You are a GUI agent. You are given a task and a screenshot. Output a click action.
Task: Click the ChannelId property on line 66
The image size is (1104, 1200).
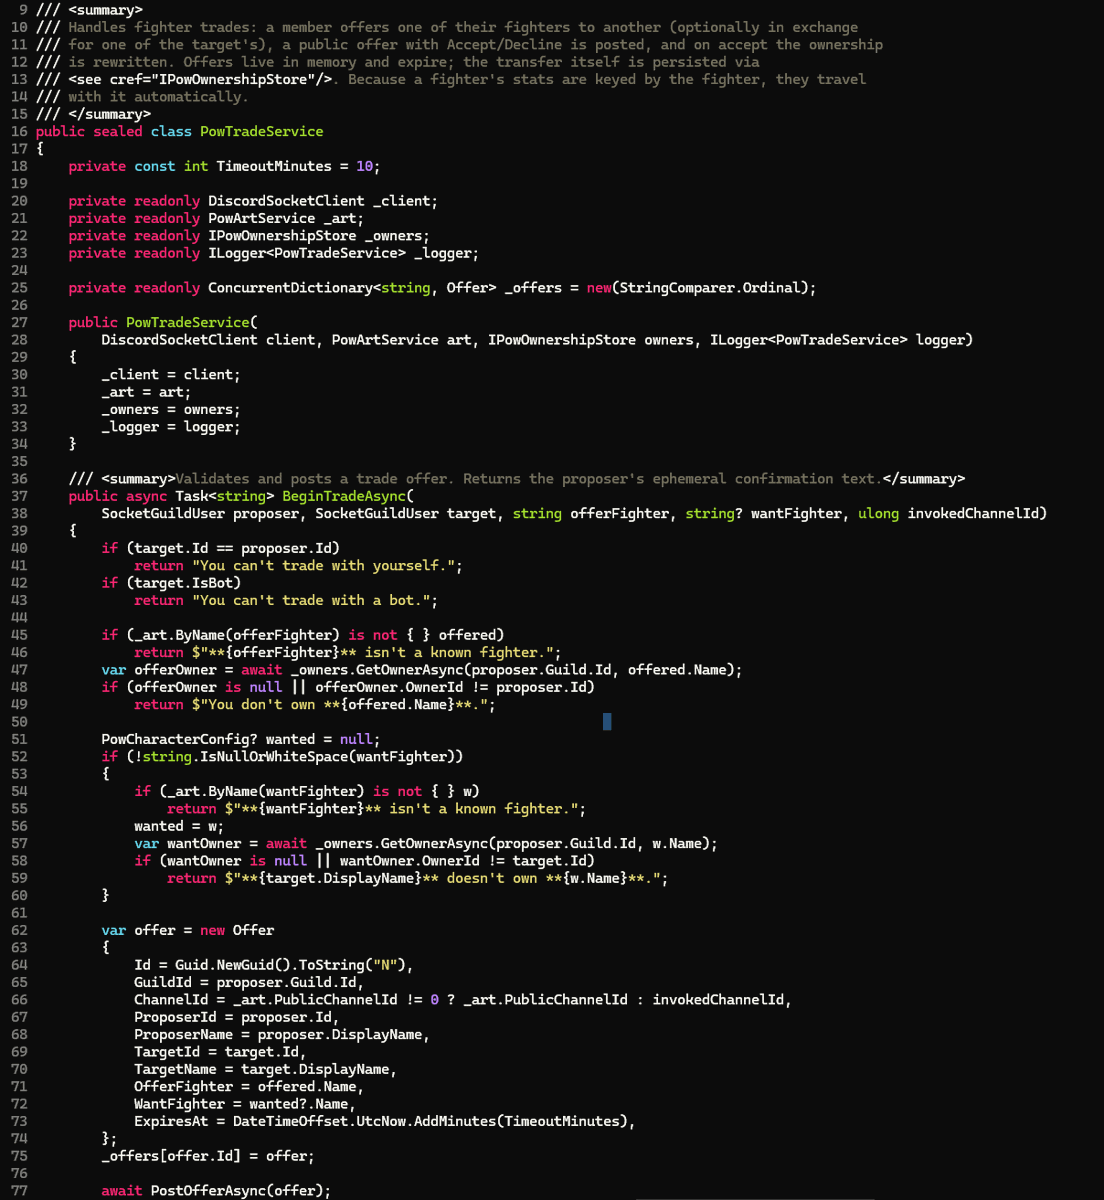[x=171, y=1000]
